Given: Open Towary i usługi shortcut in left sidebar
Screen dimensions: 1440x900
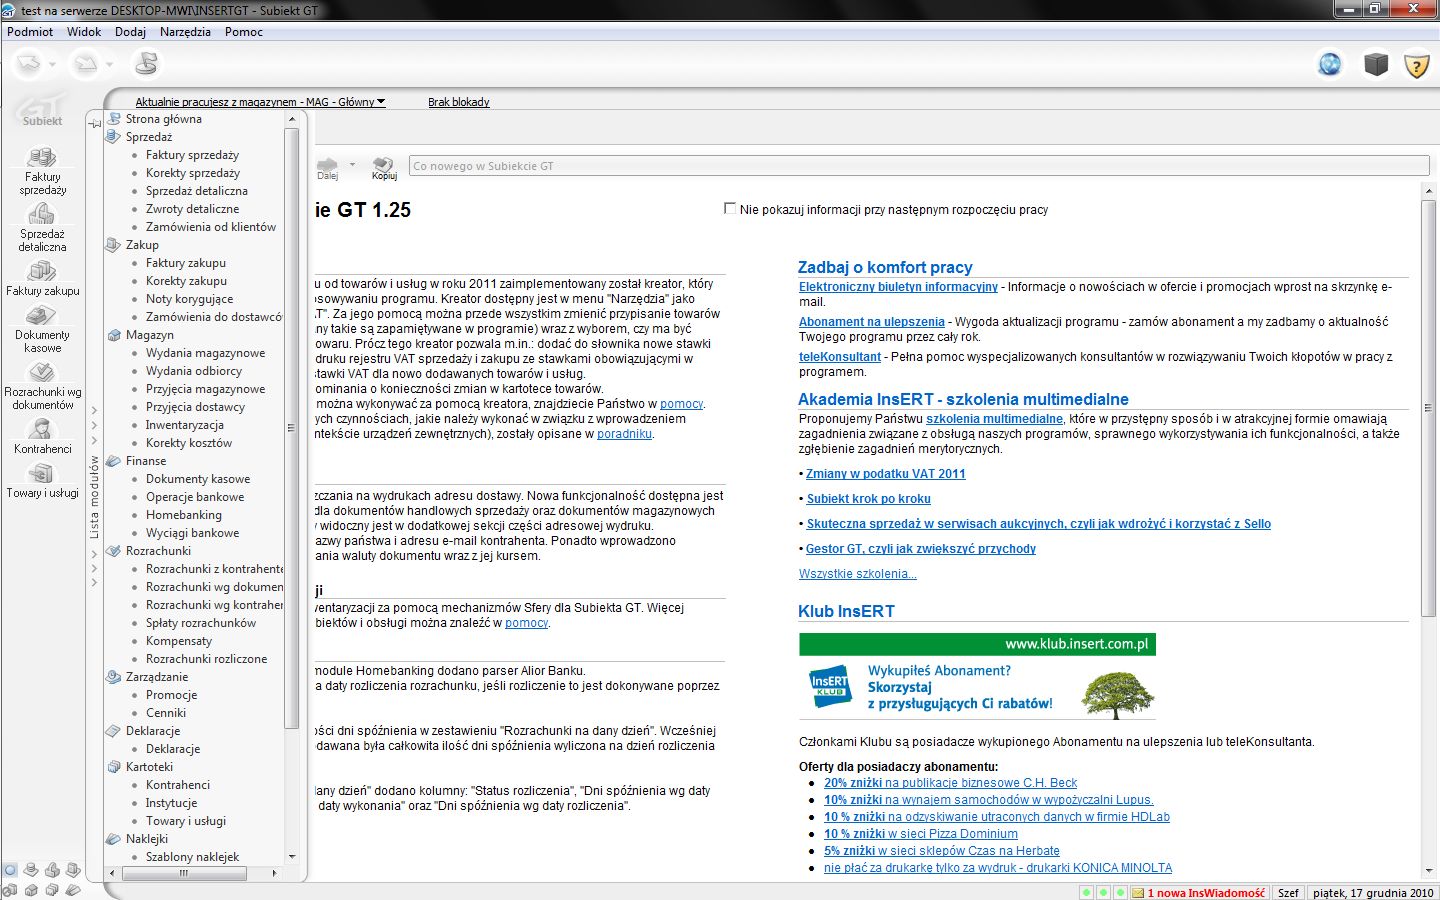Looking at the screenshot, I should (42, 480).
